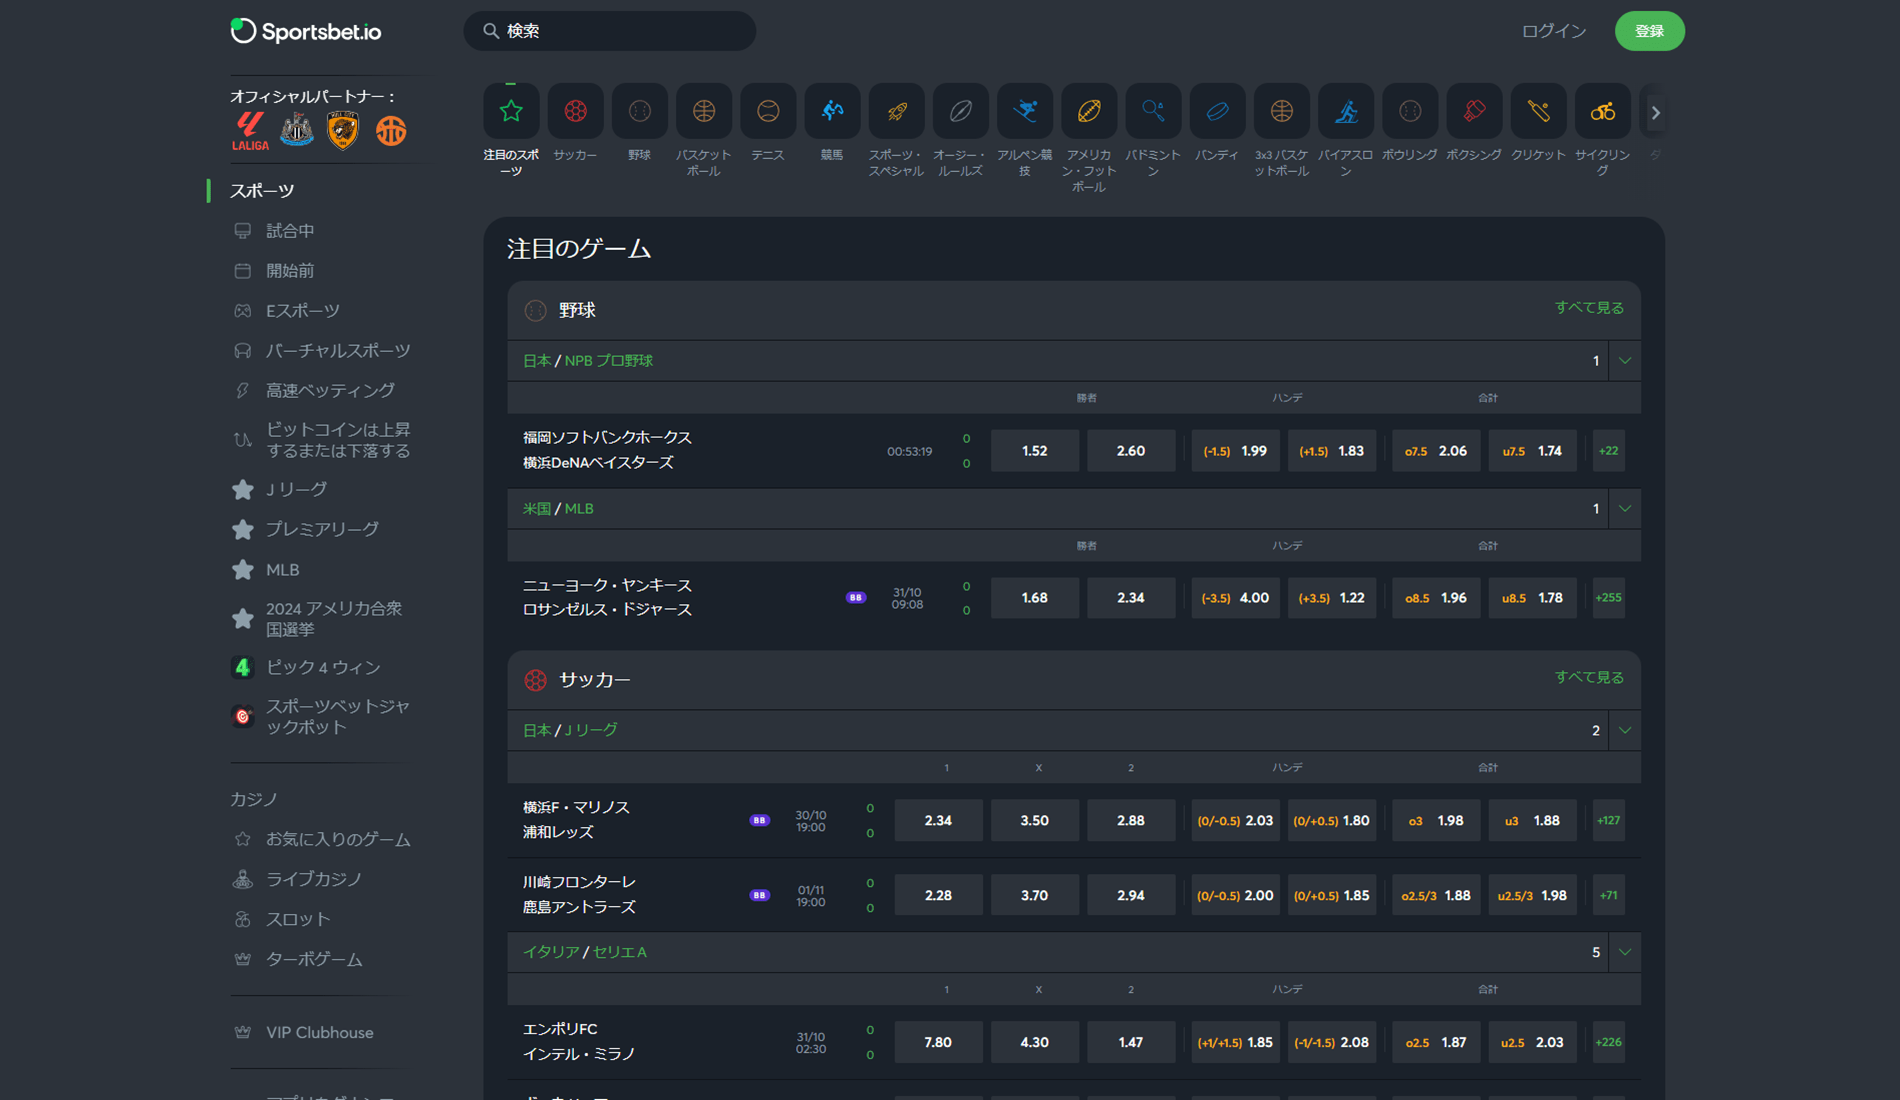Screen dimensions: 1900x1100
Task: Select the 1.47 odds for Inter Milan
Action: click(x=1131, y=1043)
